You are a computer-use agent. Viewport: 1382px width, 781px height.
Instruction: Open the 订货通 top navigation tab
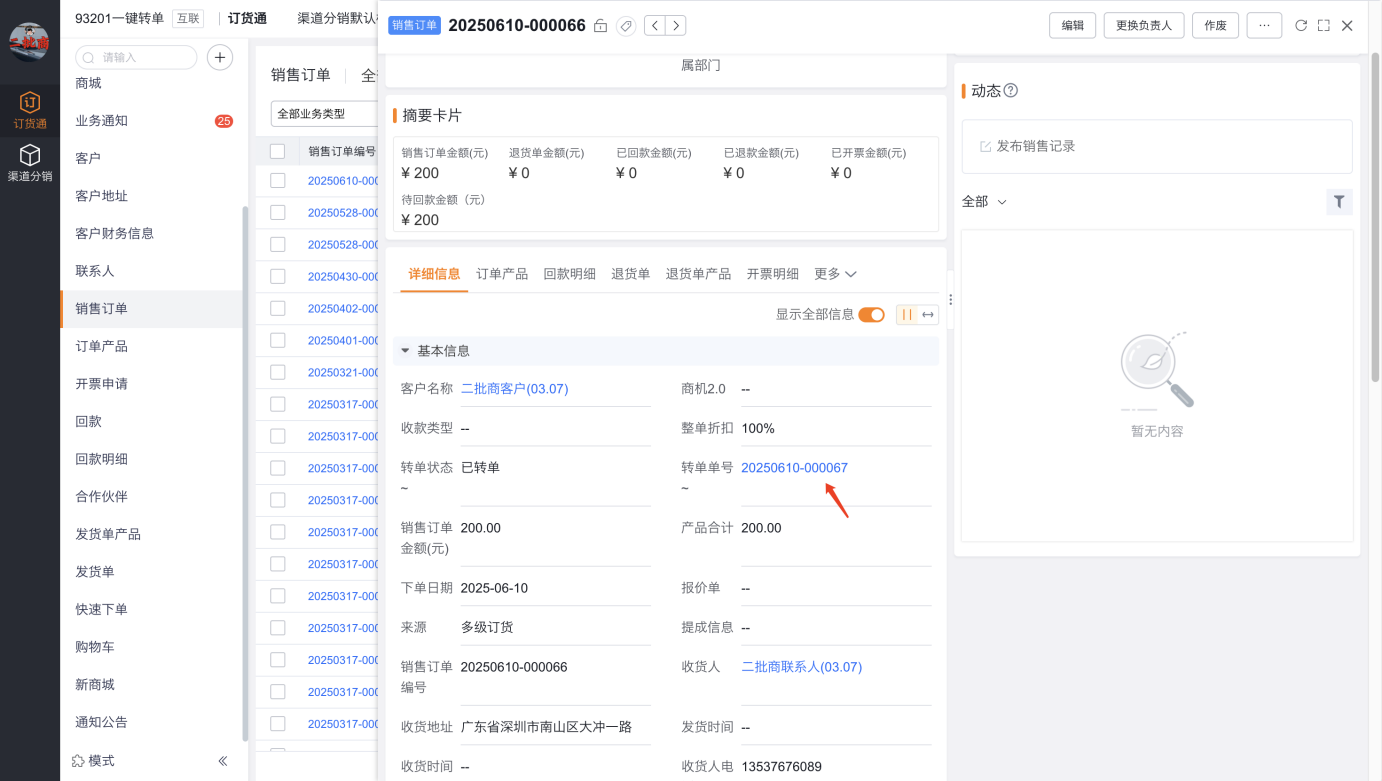click(247, 18)
